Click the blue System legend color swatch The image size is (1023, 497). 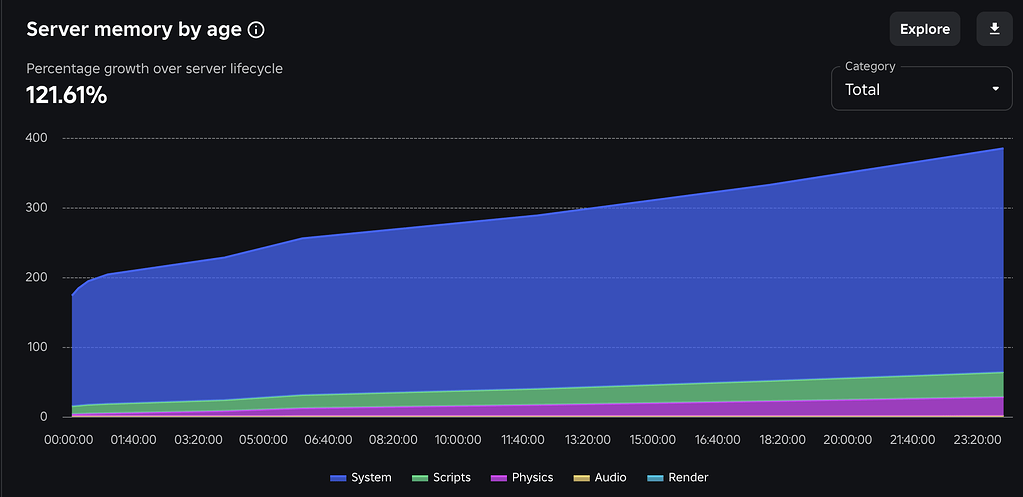pos(337,478)
